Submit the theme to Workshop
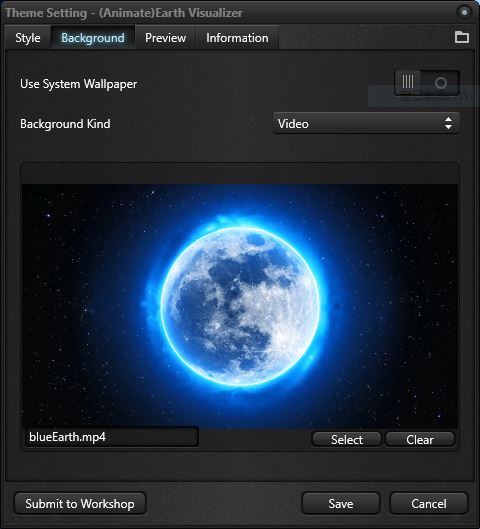The height and width of the screenshot is (529, 480). click(80, 503)
